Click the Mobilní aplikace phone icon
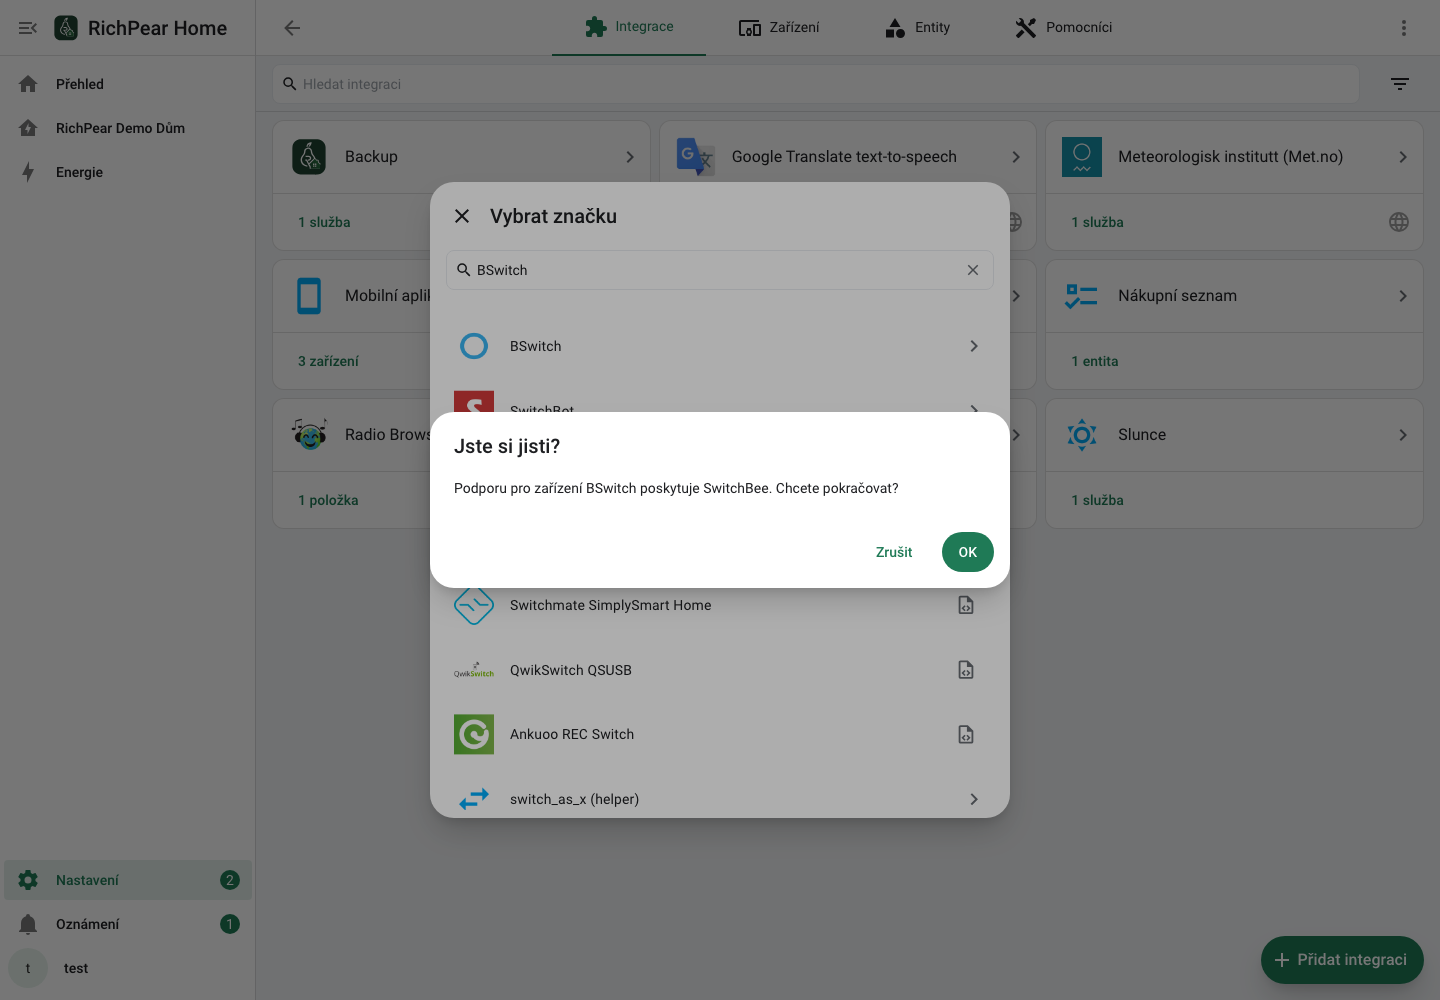 [309, 296]
